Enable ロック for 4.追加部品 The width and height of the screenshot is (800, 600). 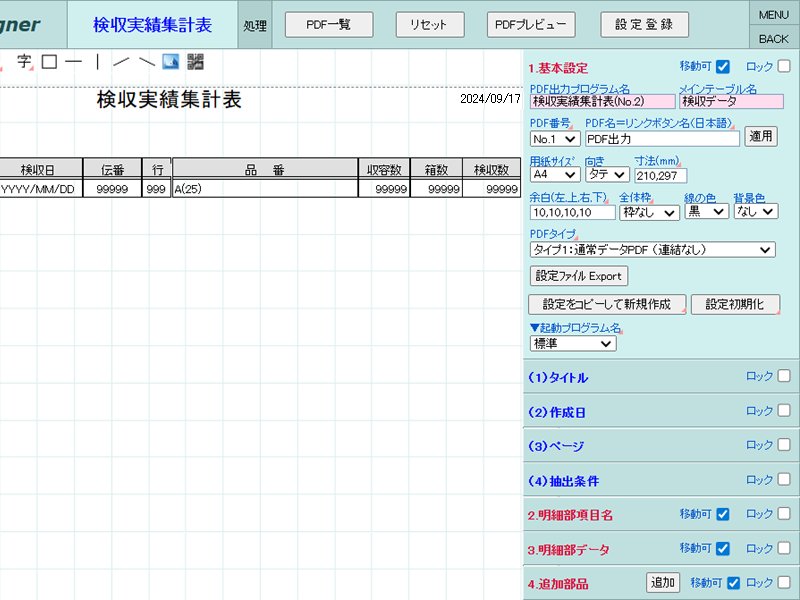click(784, 582)
